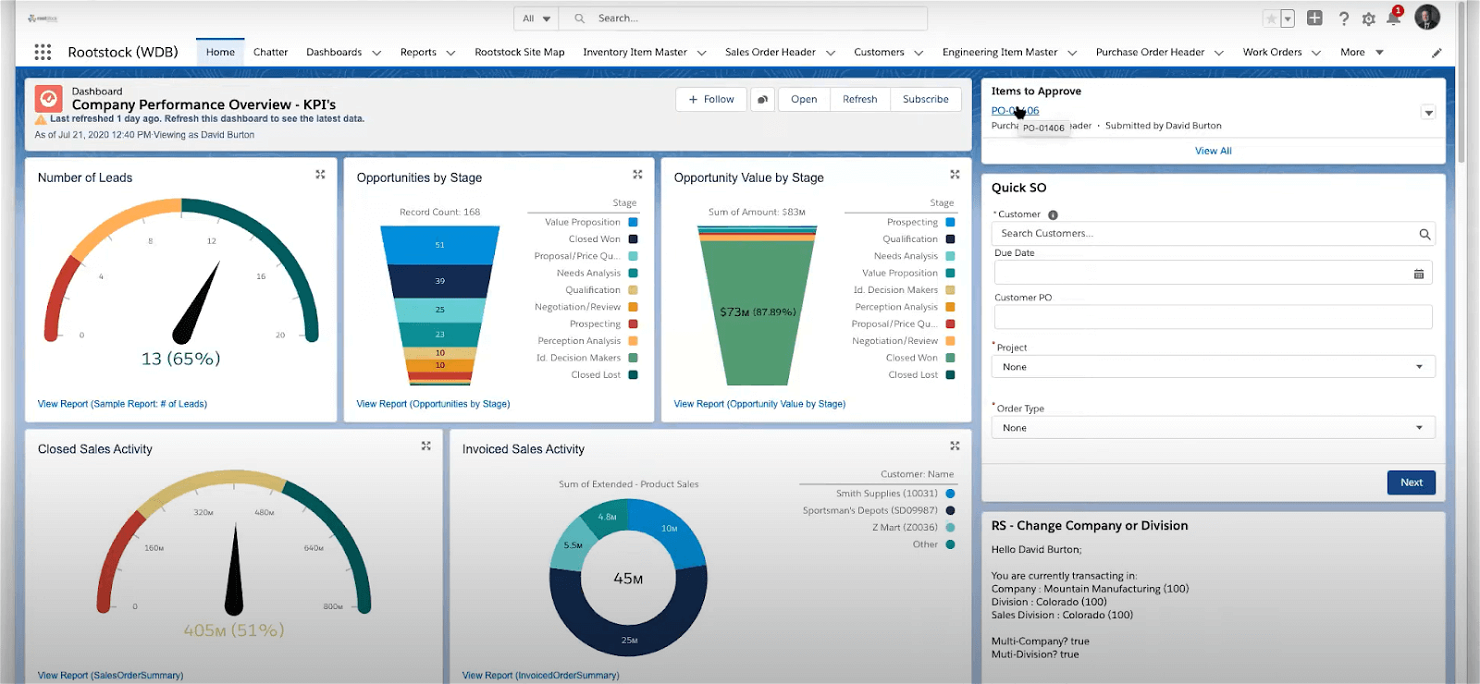Image resolution: width=1480 pixels, height=684 pixels.
Task: Open View Report (SalesOrderSummary) link
Action: (x=110, y=676)
